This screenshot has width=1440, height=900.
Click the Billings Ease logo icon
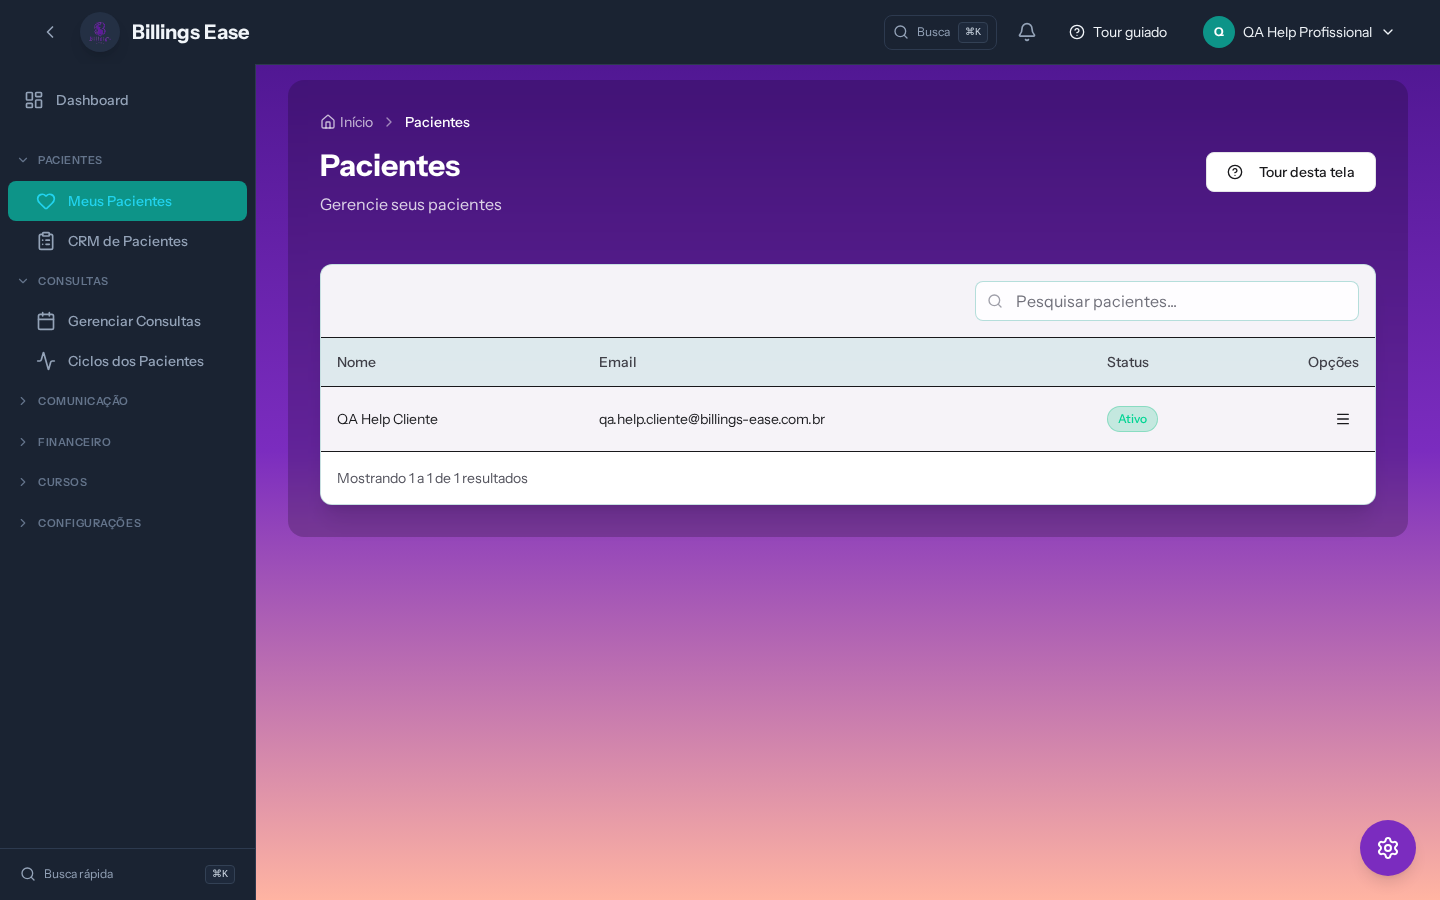tap(100, 32)
